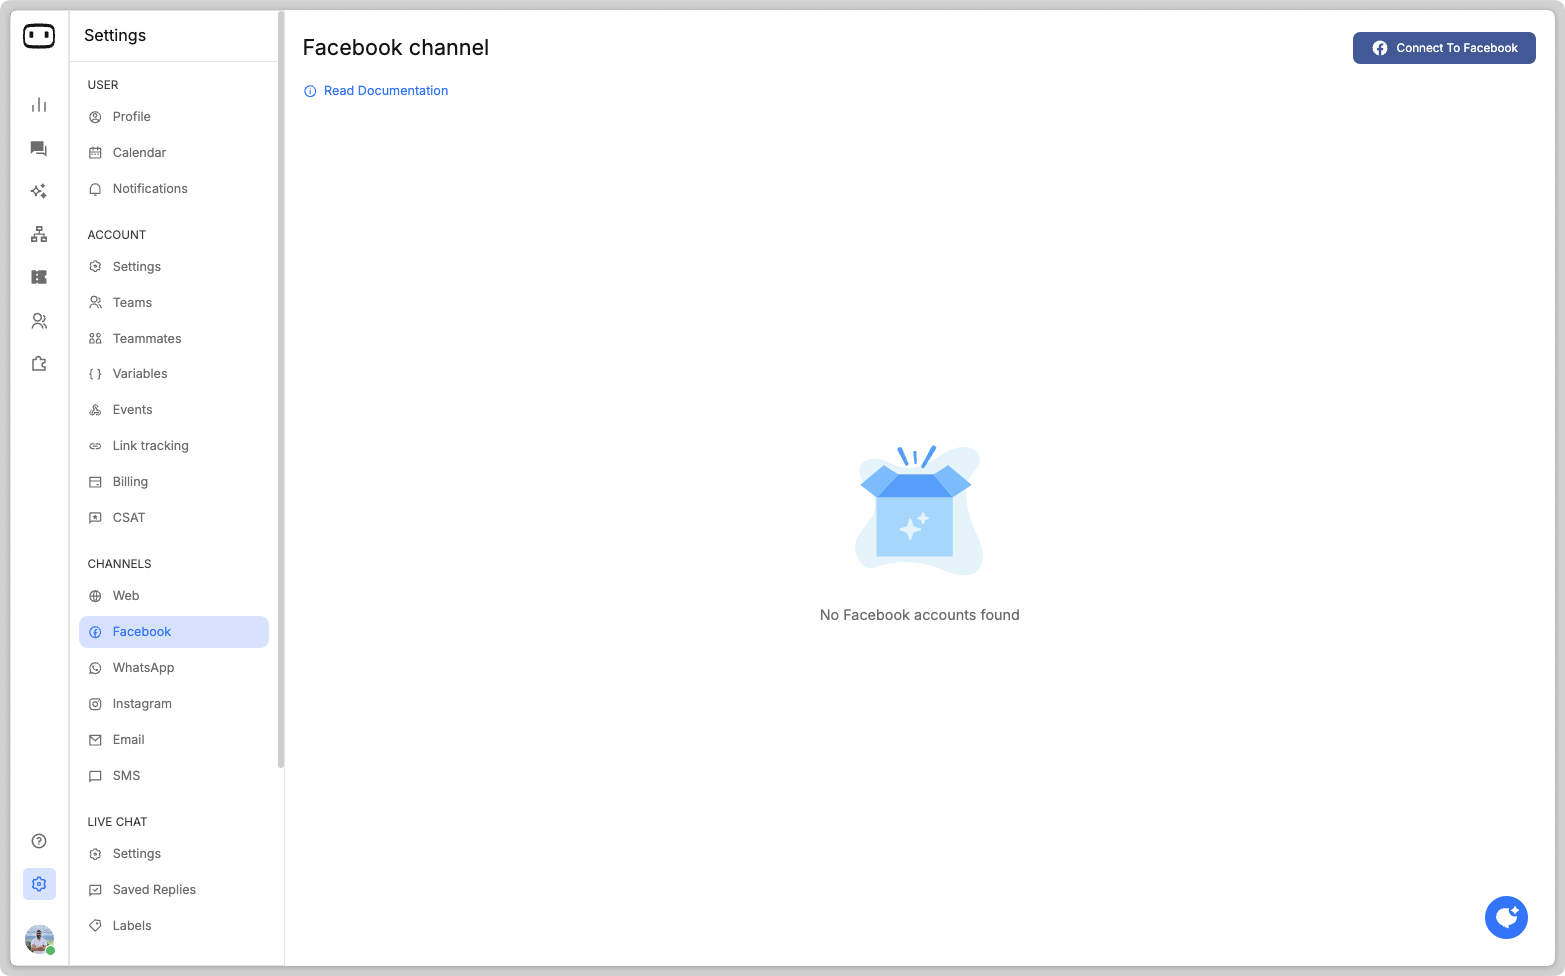Open Billing settings page

pos(130,482)
